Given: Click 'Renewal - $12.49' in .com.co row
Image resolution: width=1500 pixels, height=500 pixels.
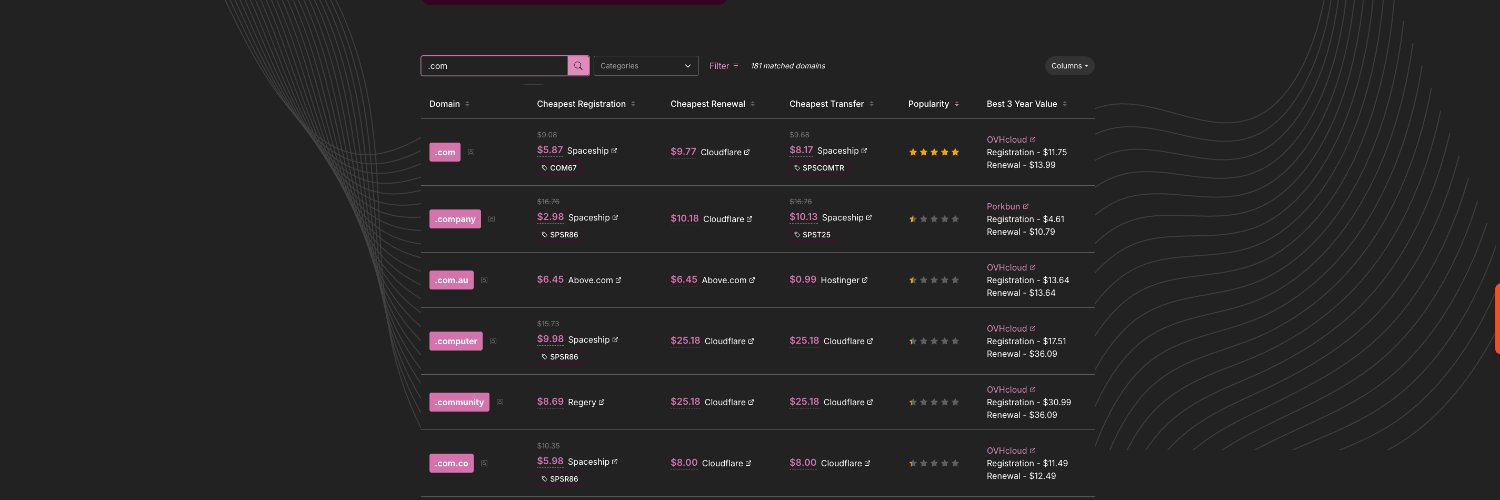Looking at the screenshot, I should point(1021,476).
